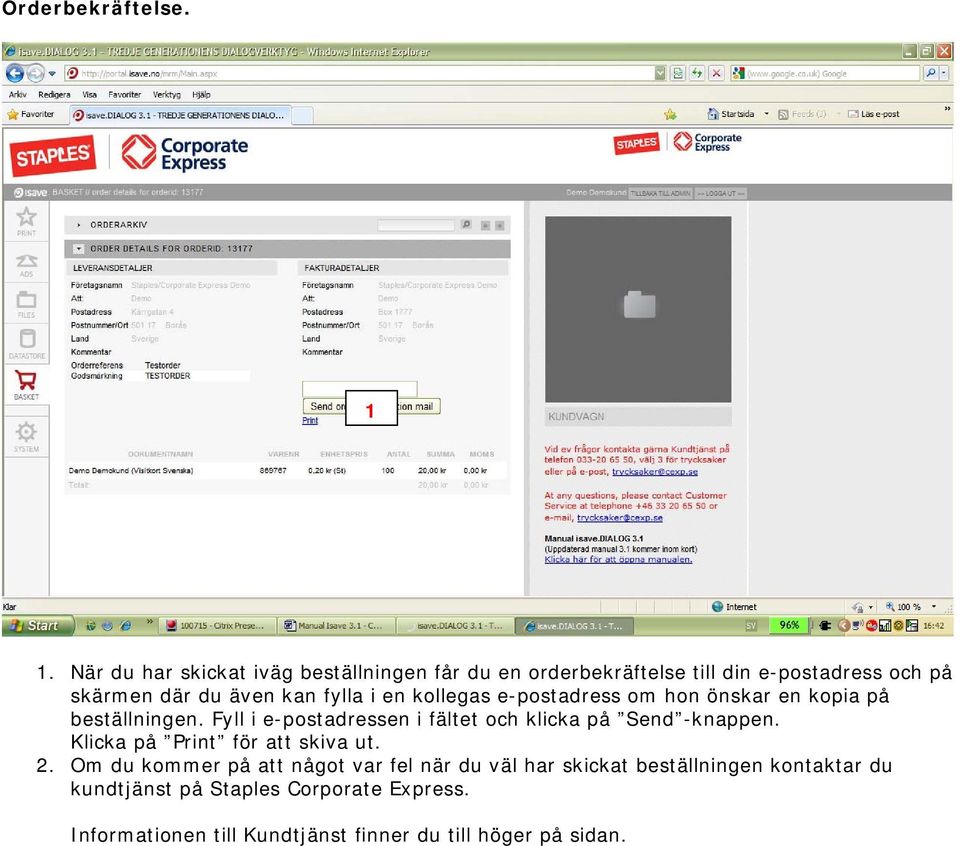
Task: Click the Print link
Action: click(x=310, y=421)
